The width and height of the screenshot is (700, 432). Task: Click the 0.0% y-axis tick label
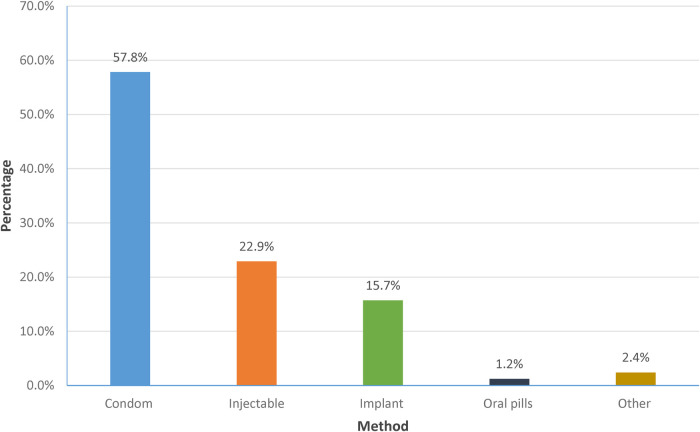[40, 385]
